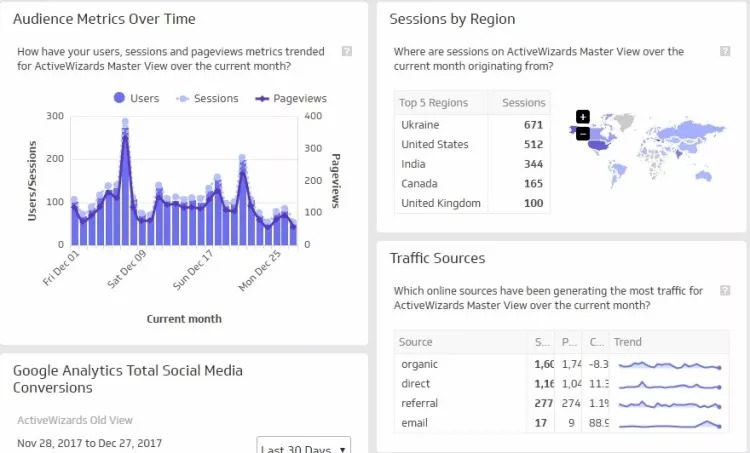Click the Sessions column header in regions table
750x453 pixels.
click(x=523, y=102)
